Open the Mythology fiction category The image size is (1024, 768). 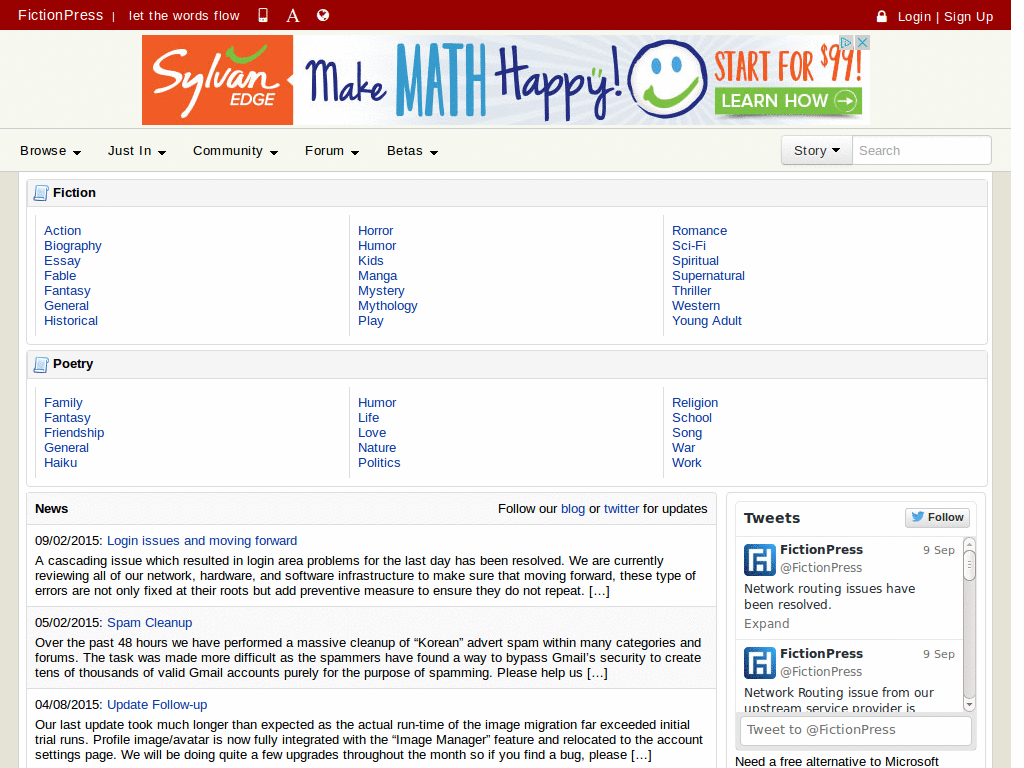(387, 306)
